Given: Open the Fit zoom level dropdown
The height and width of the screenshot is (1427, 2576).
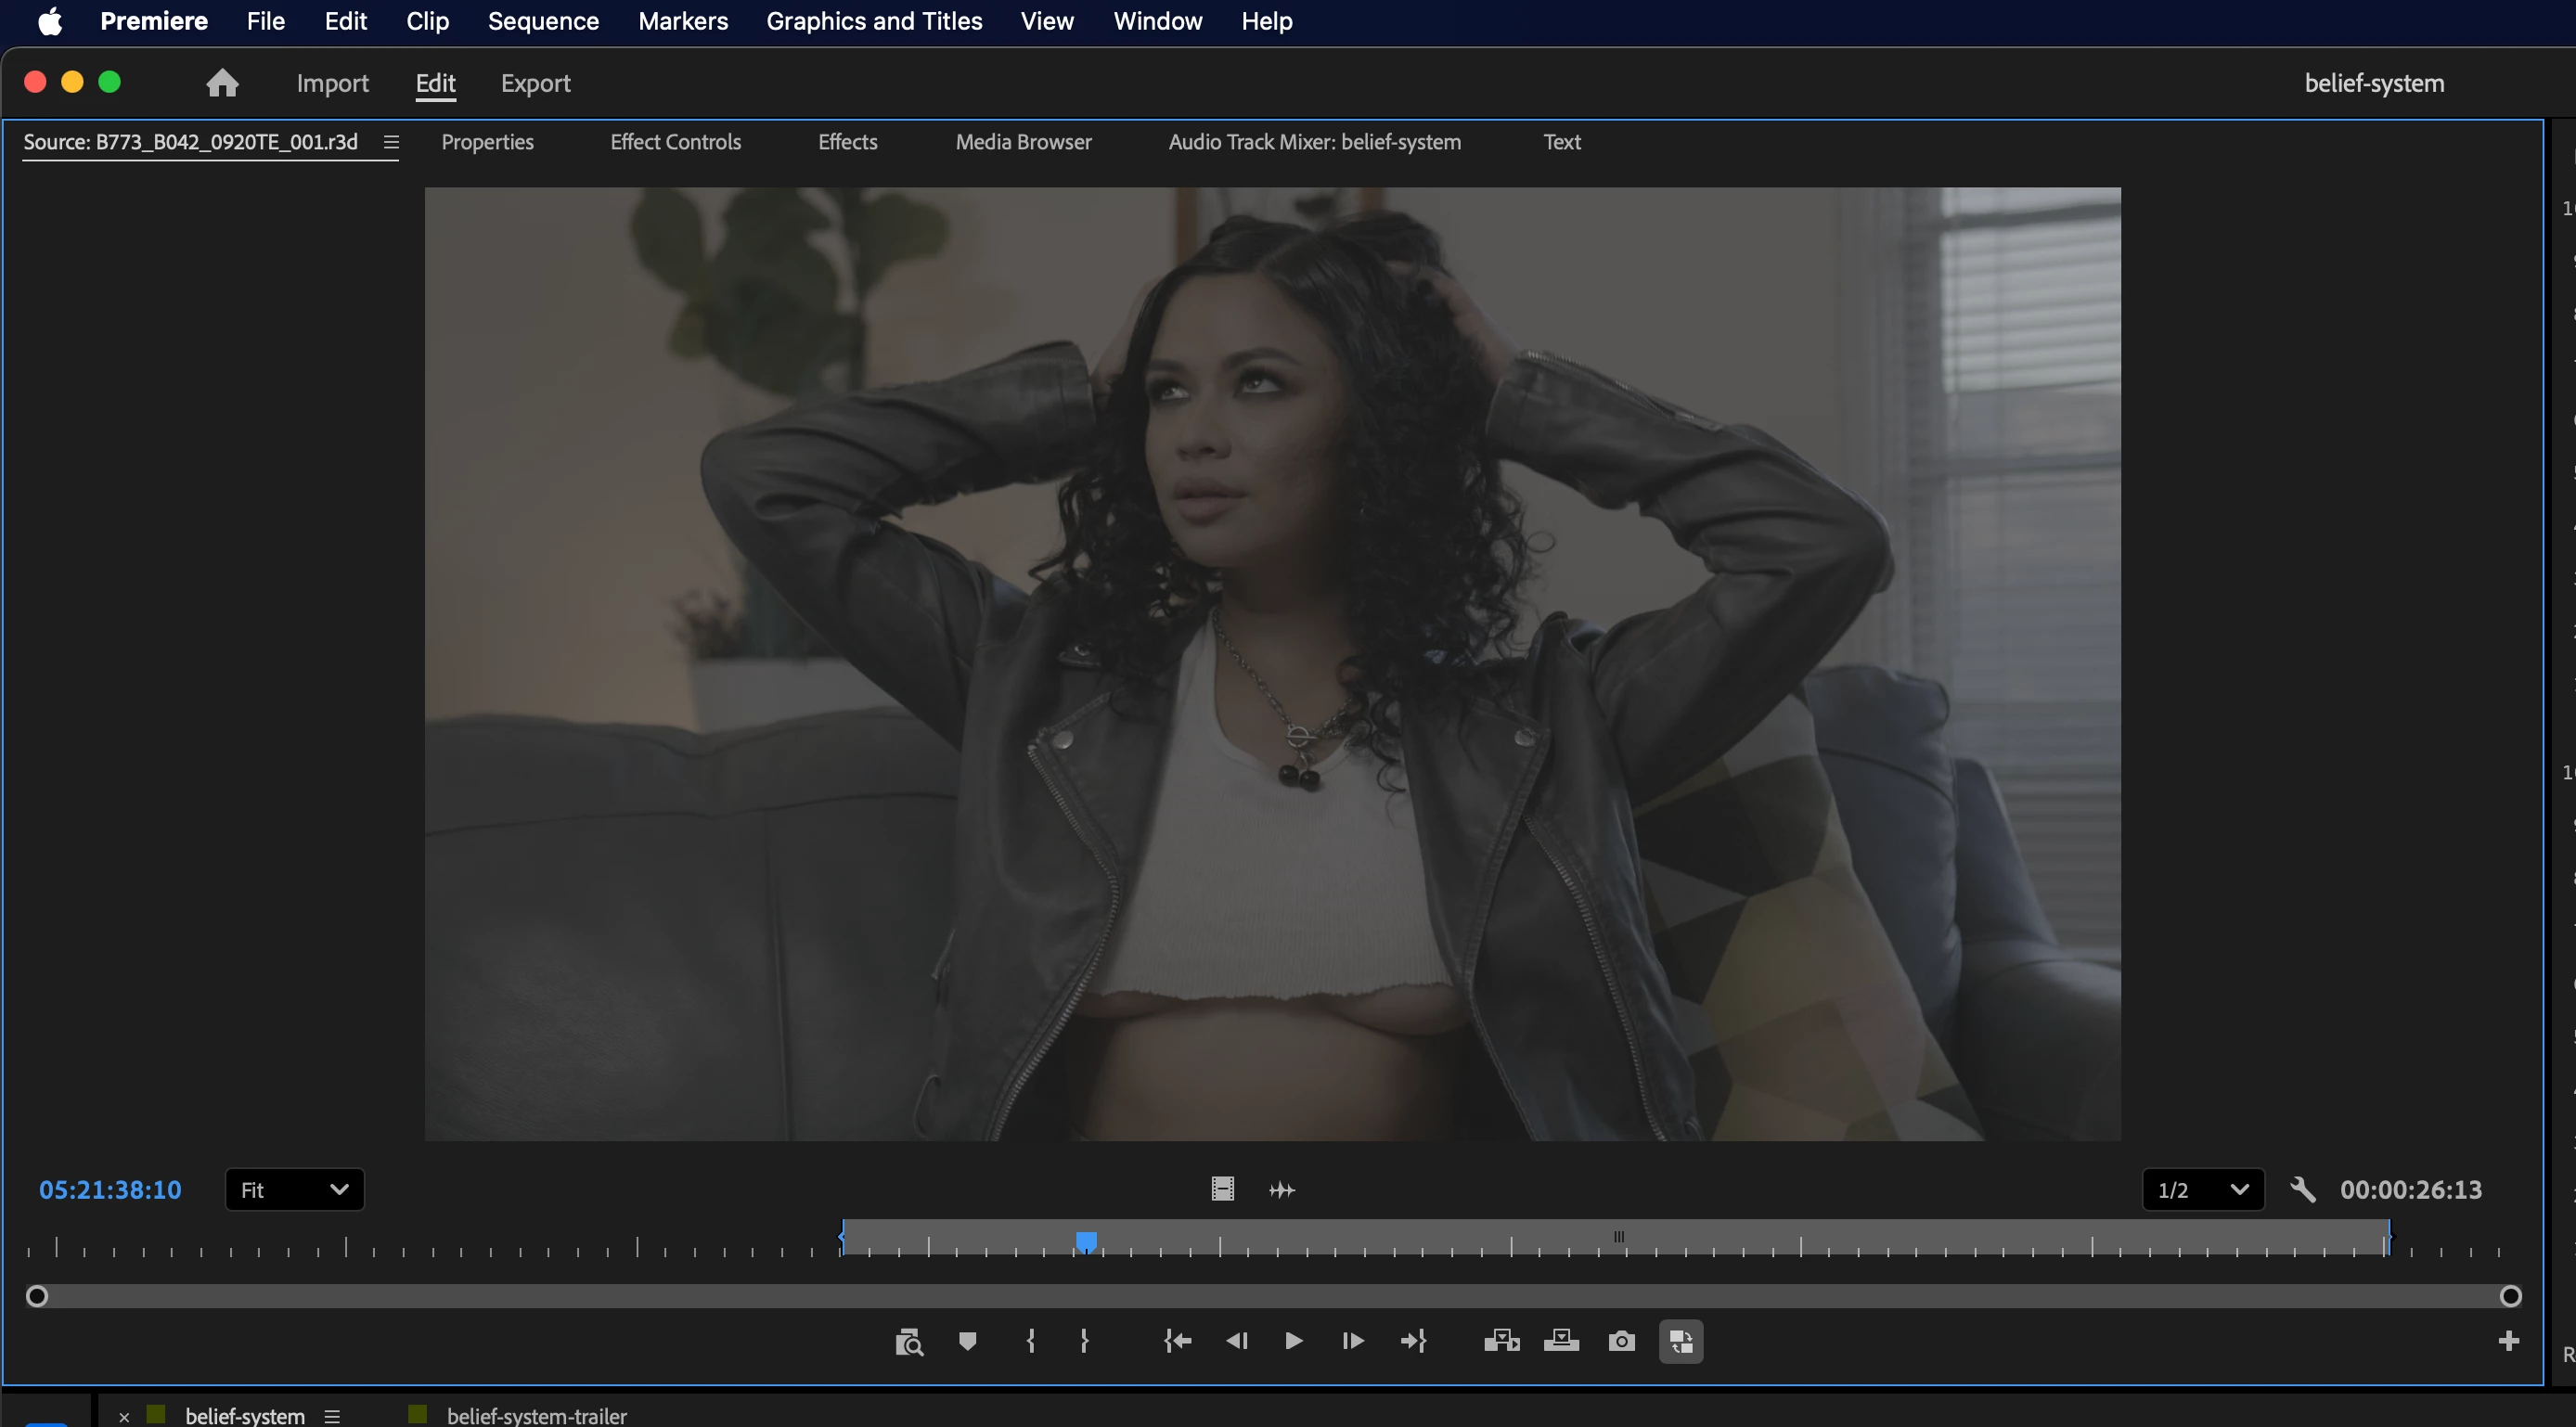Looking at the screenshot, I should 295,1190.
